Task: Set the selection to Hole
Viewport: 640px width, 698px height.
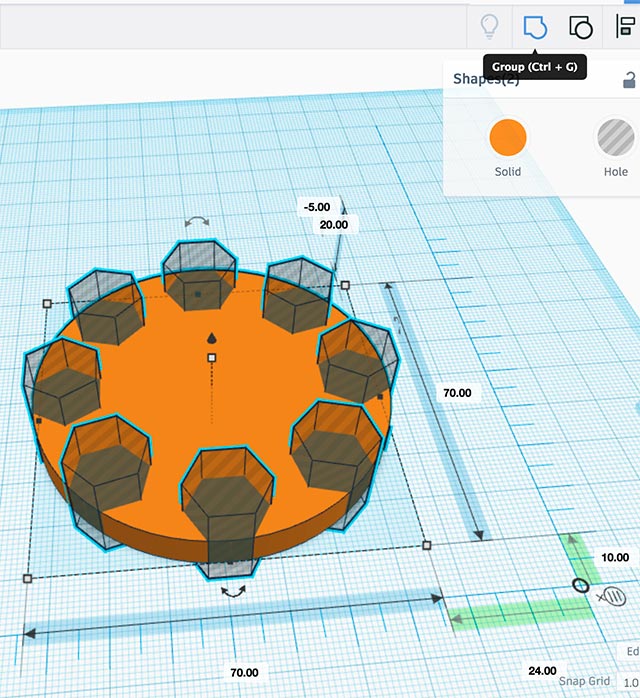Action: [x=615, y=137]
